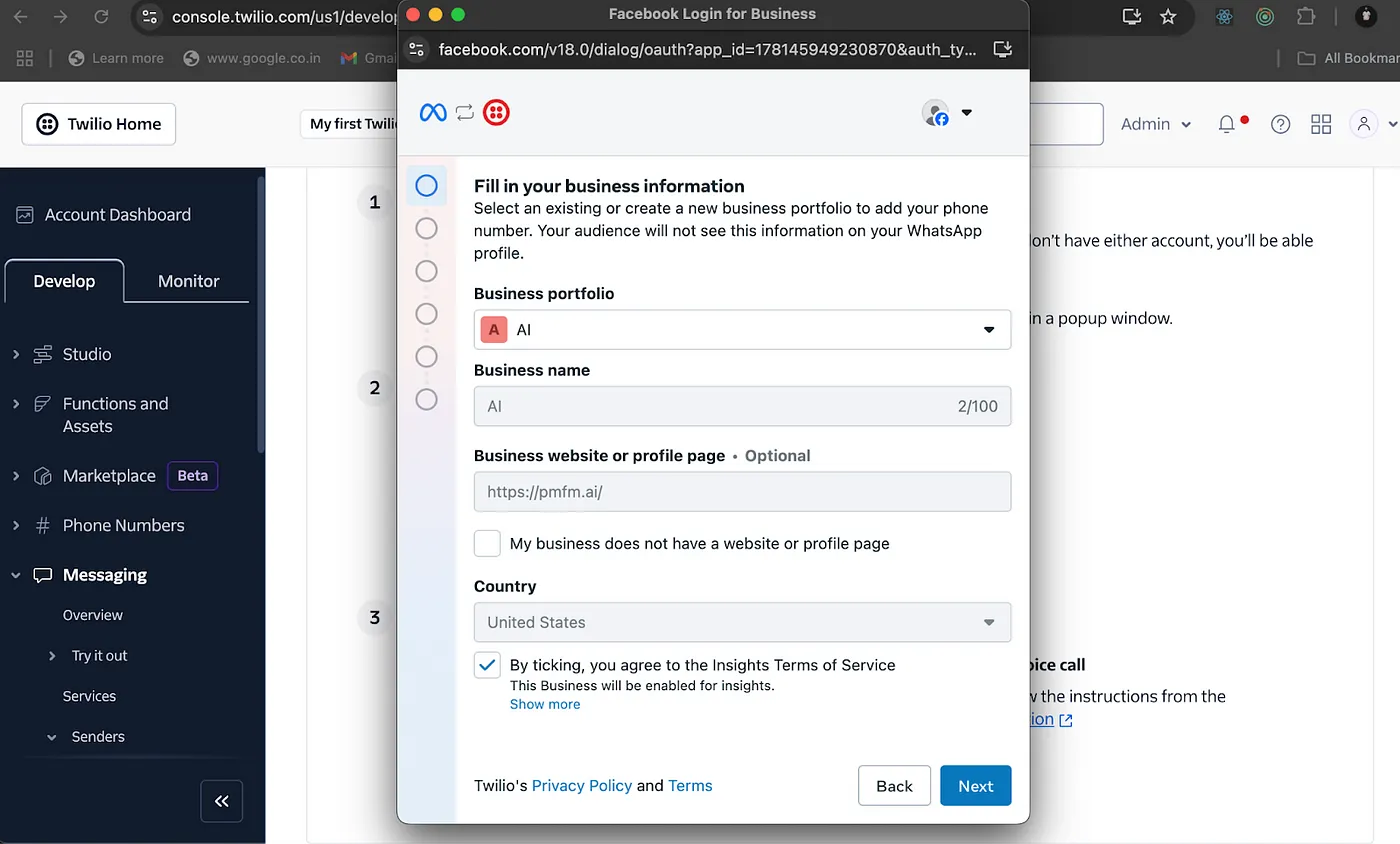Select the first step circle in popup
This screenshot has width=1400, height=844.
click(426, 185)
